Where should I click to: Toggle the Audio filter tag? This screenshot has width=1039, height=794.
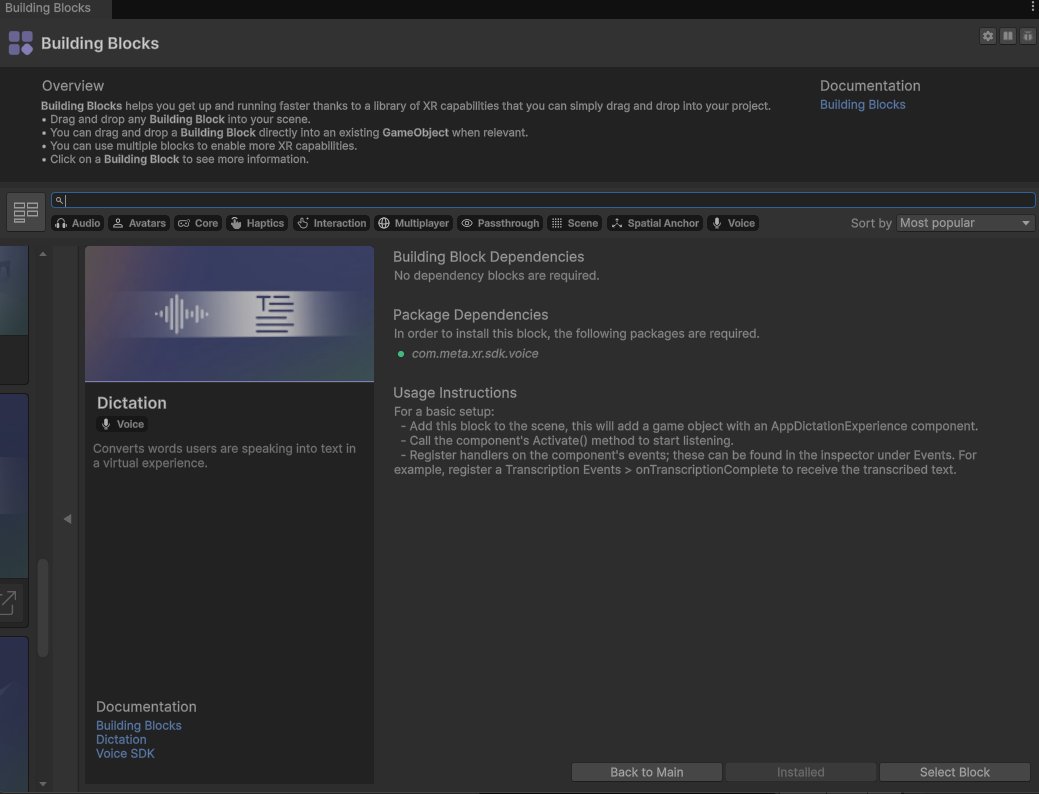(x=78, y=223)
